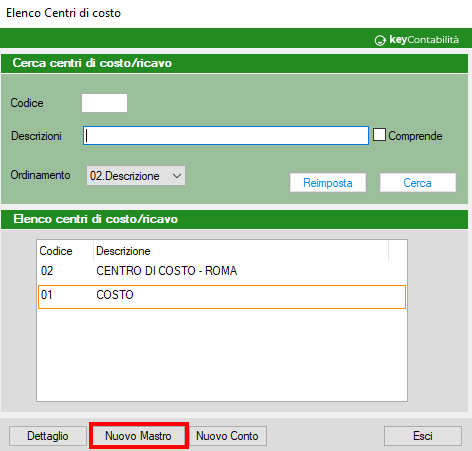
Task: Run search with the Cerca button
Action: tap(418, 183)
